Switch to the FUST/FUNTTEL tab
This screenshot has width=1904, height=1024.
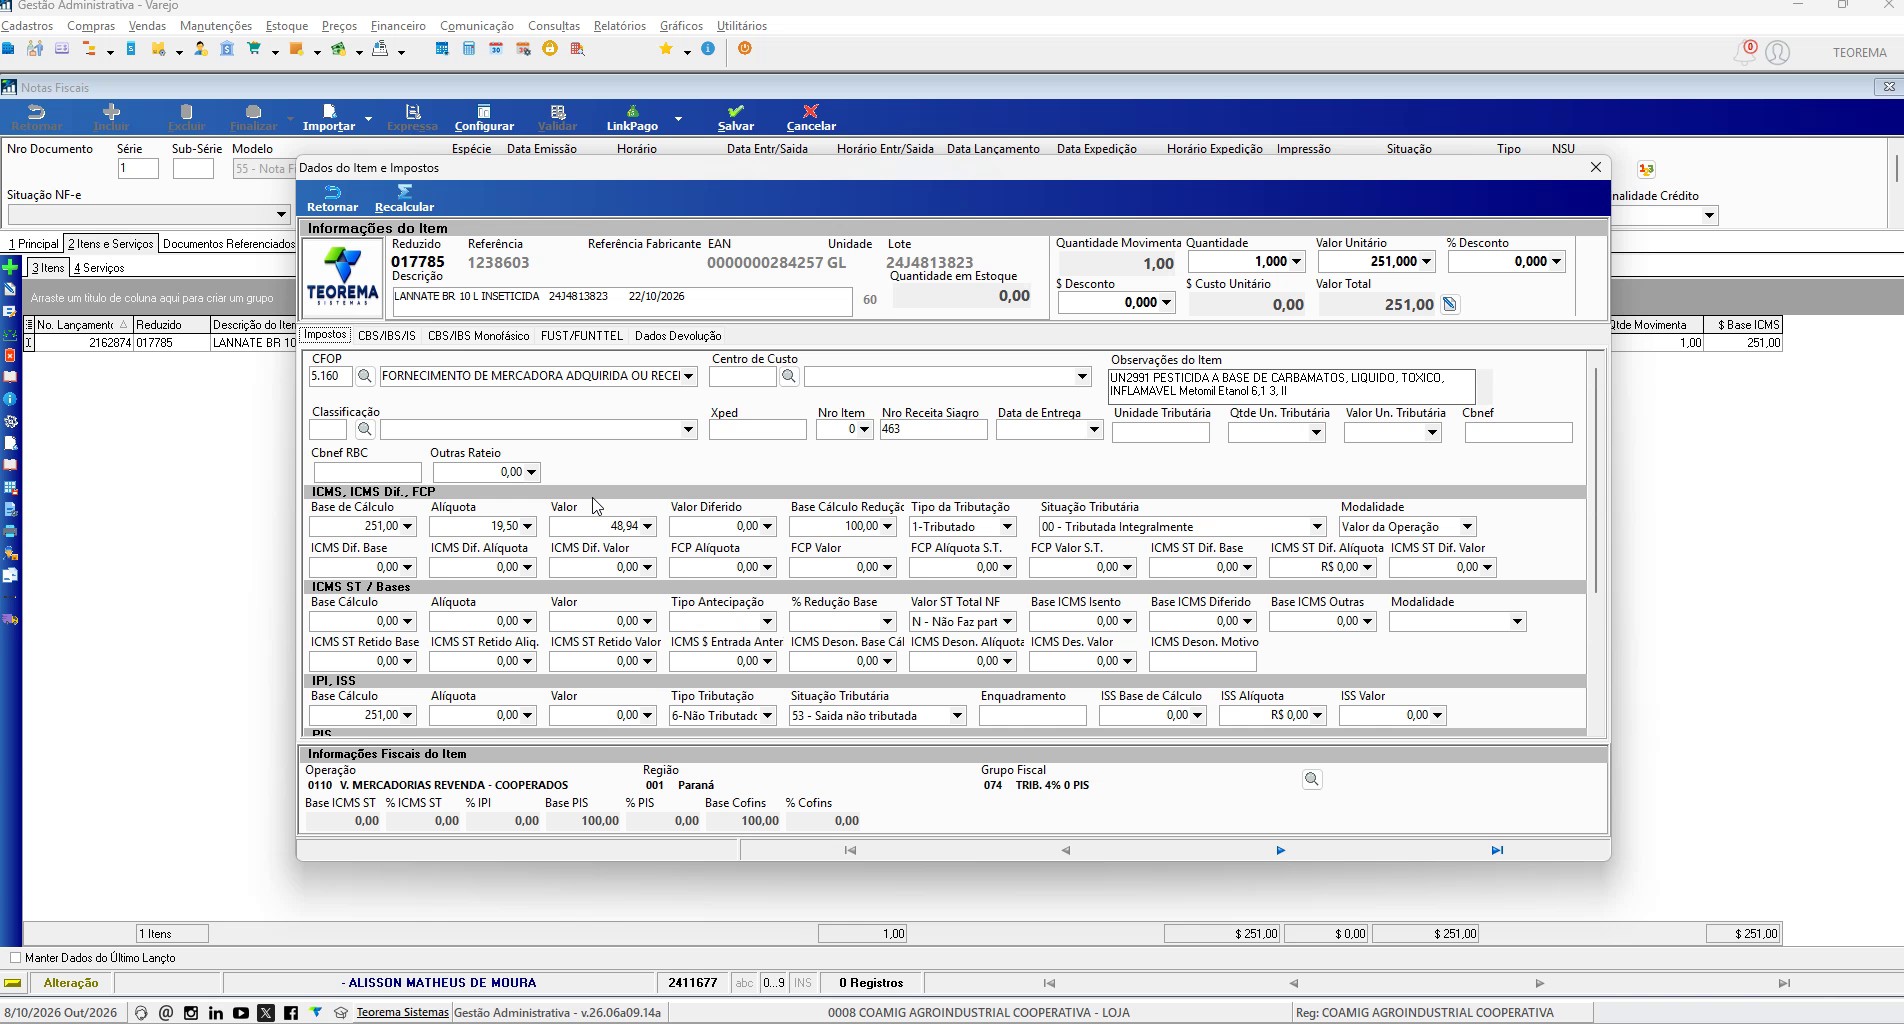(582, 336)
